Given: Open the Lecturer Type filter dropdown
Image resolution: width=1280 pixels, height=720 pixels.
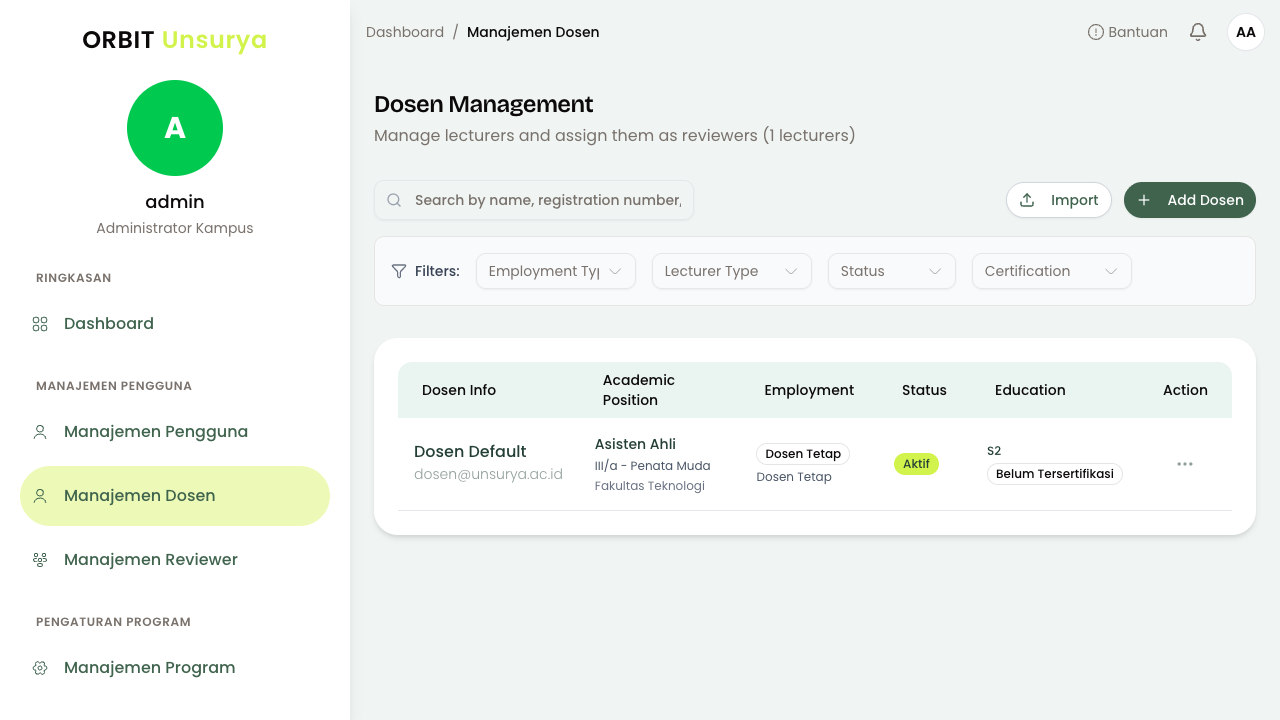Looking at the screenshot, I should (x=732, y=271).
